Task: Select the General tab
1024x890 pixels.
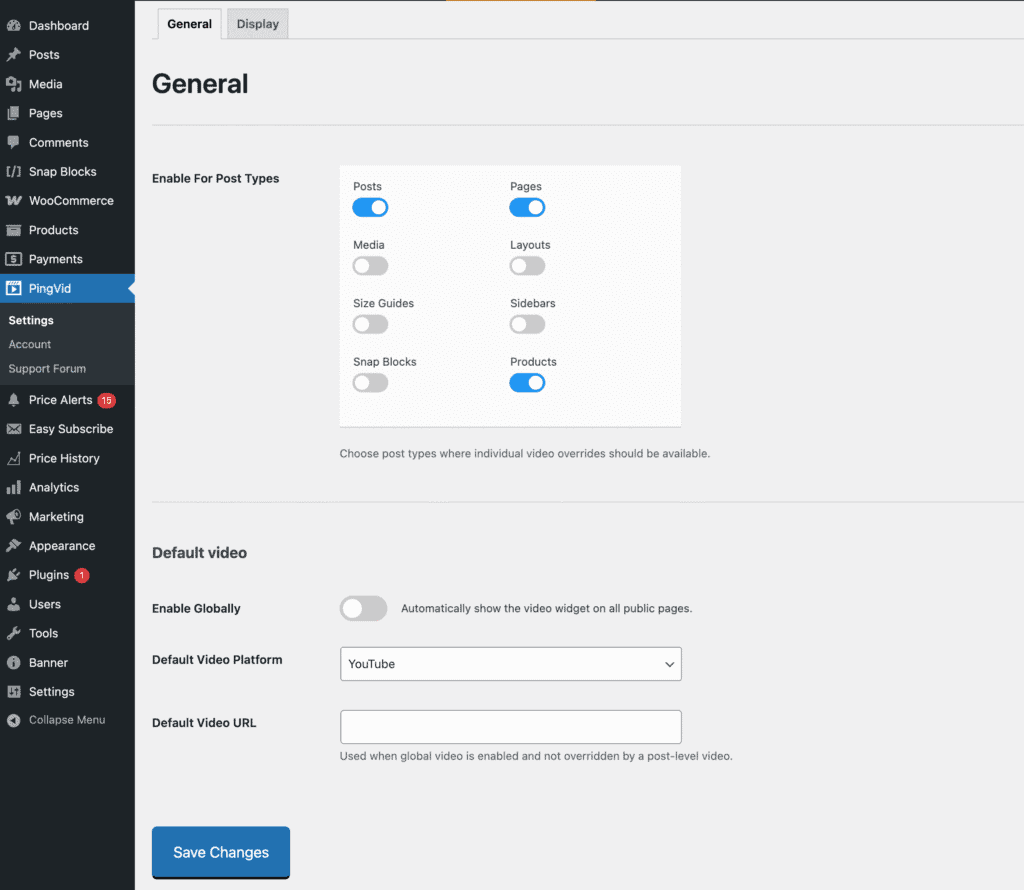Action: (x=189, y=23)
